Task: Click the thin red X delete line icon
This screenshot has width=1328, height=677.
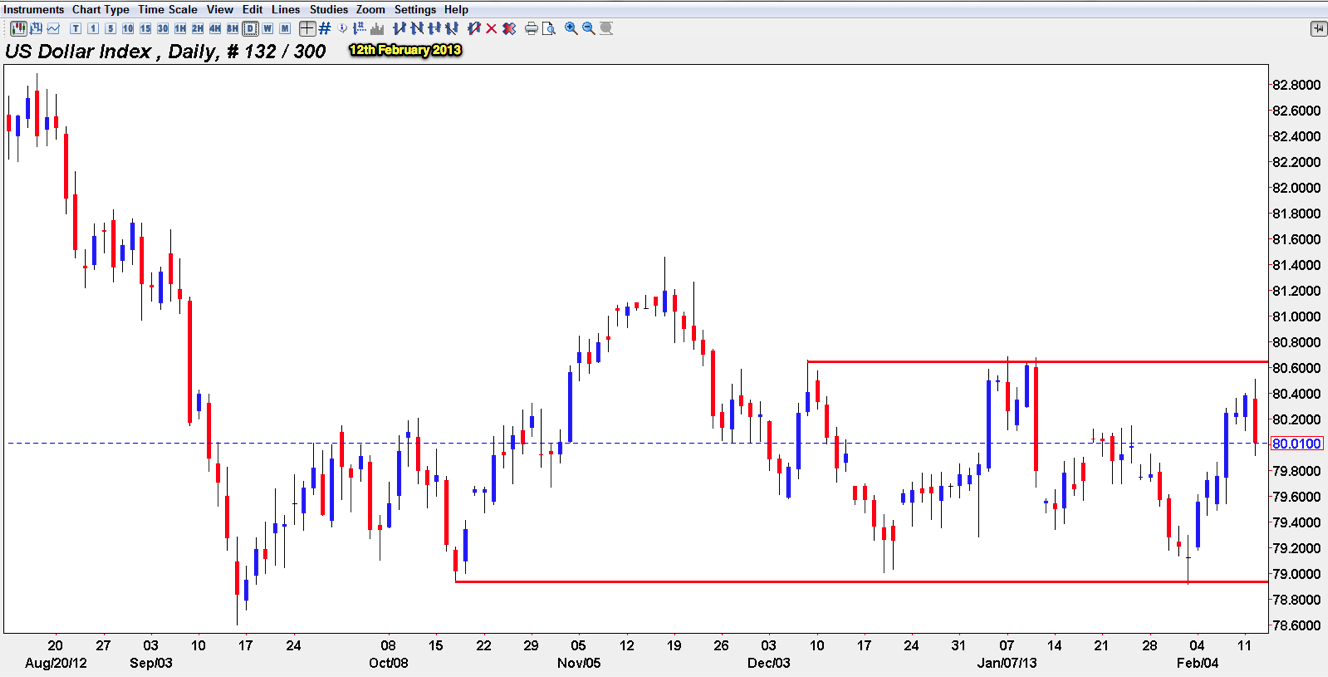Action: pos(491,28)
